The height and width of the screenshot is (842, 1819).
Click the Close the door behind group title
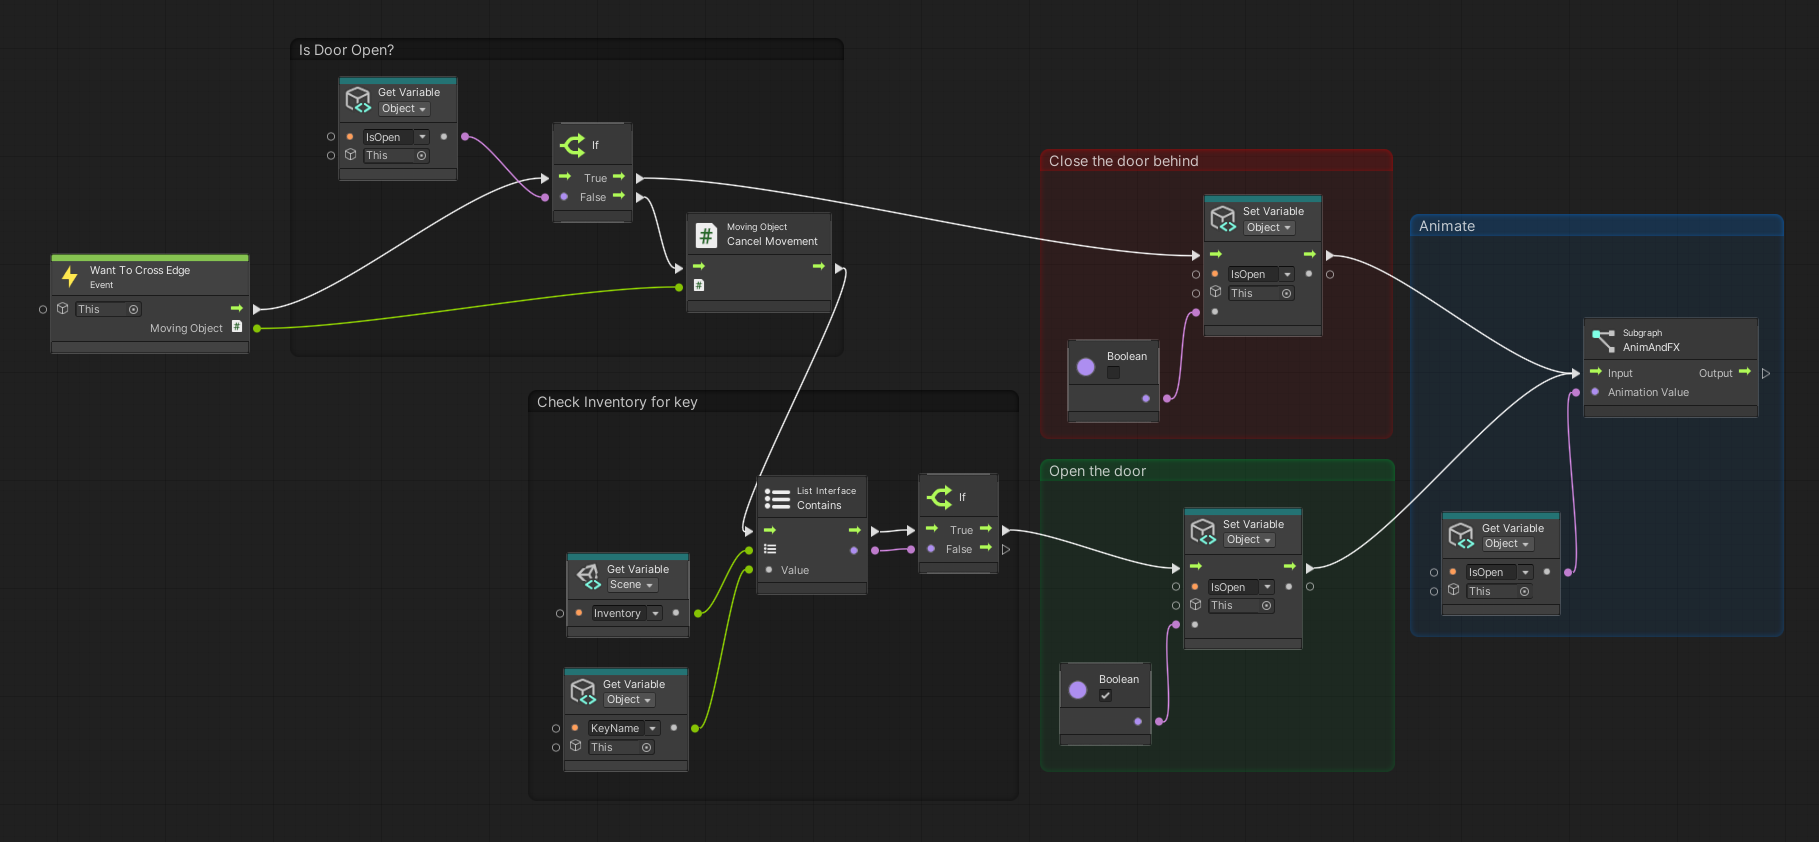1123,161
